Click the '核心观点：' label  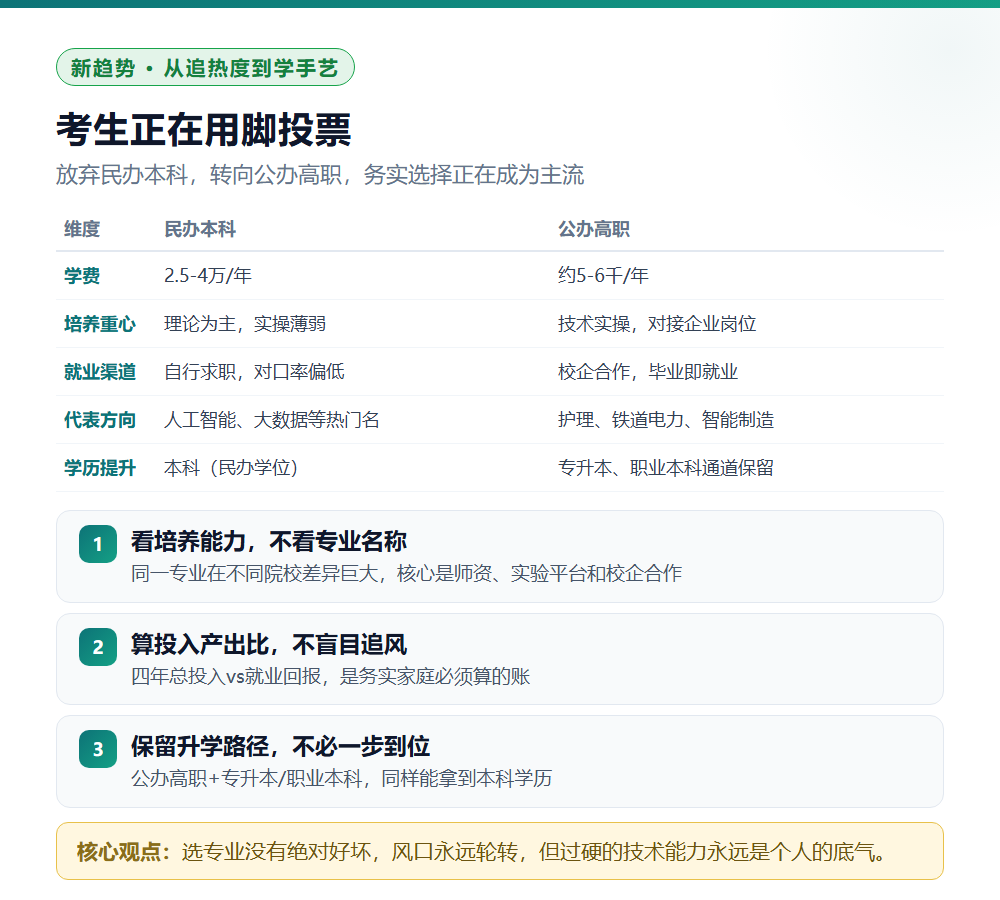click(124, 852)
